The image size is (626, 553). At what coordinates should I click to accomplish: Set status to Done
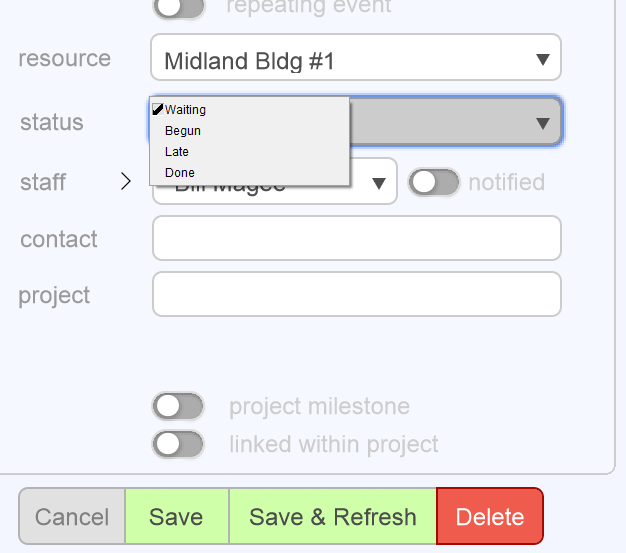(180, 173)
